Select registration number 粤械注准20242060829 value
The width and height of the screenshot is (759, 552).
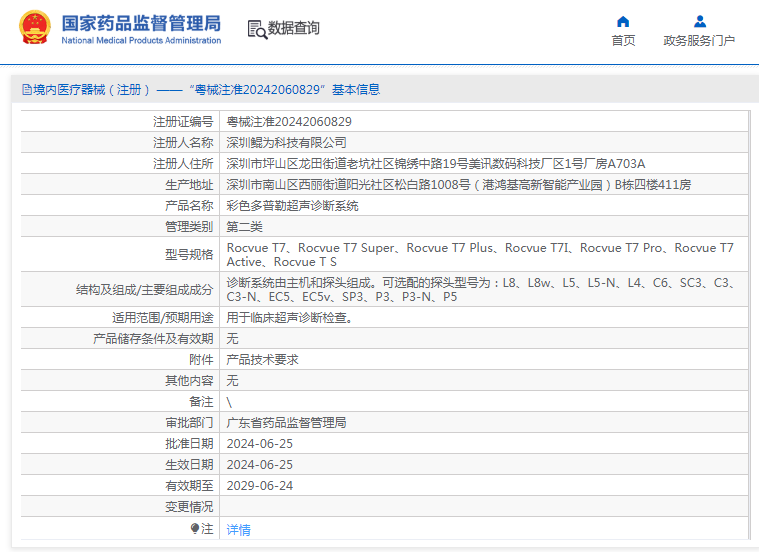pos(289,122)
